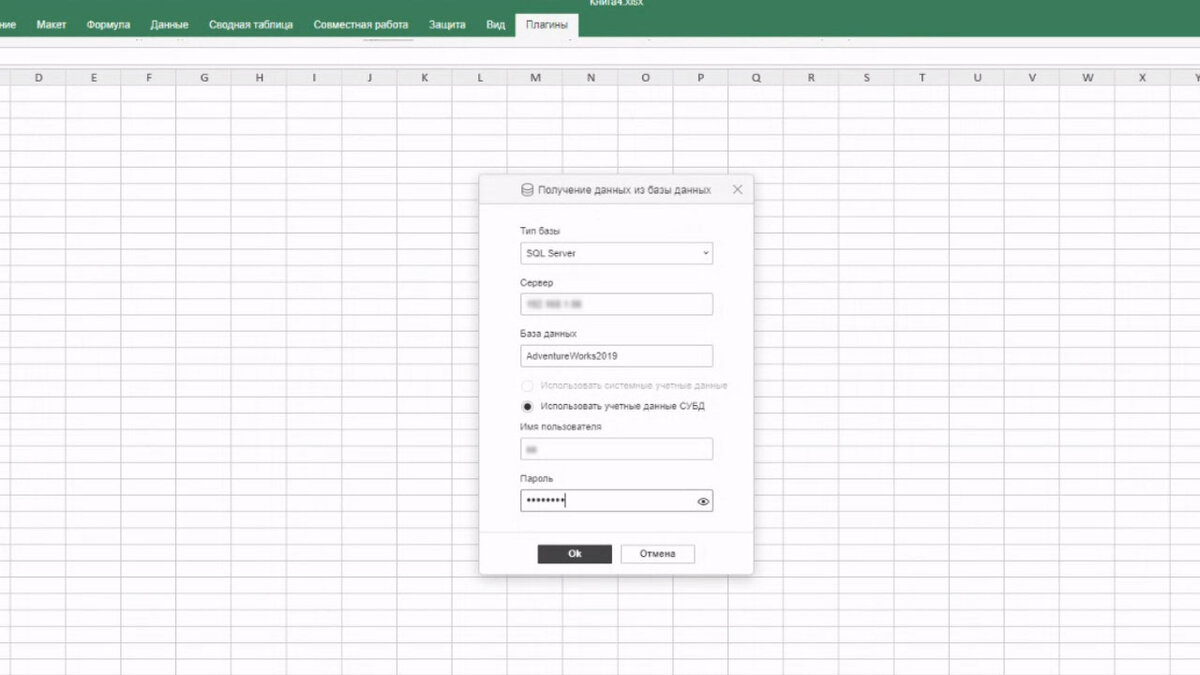Image resolution: width=1200 pixels, height=675 pixels.
Task: Select column Q header
Action: pyautogui.click(x=756, y=77)
